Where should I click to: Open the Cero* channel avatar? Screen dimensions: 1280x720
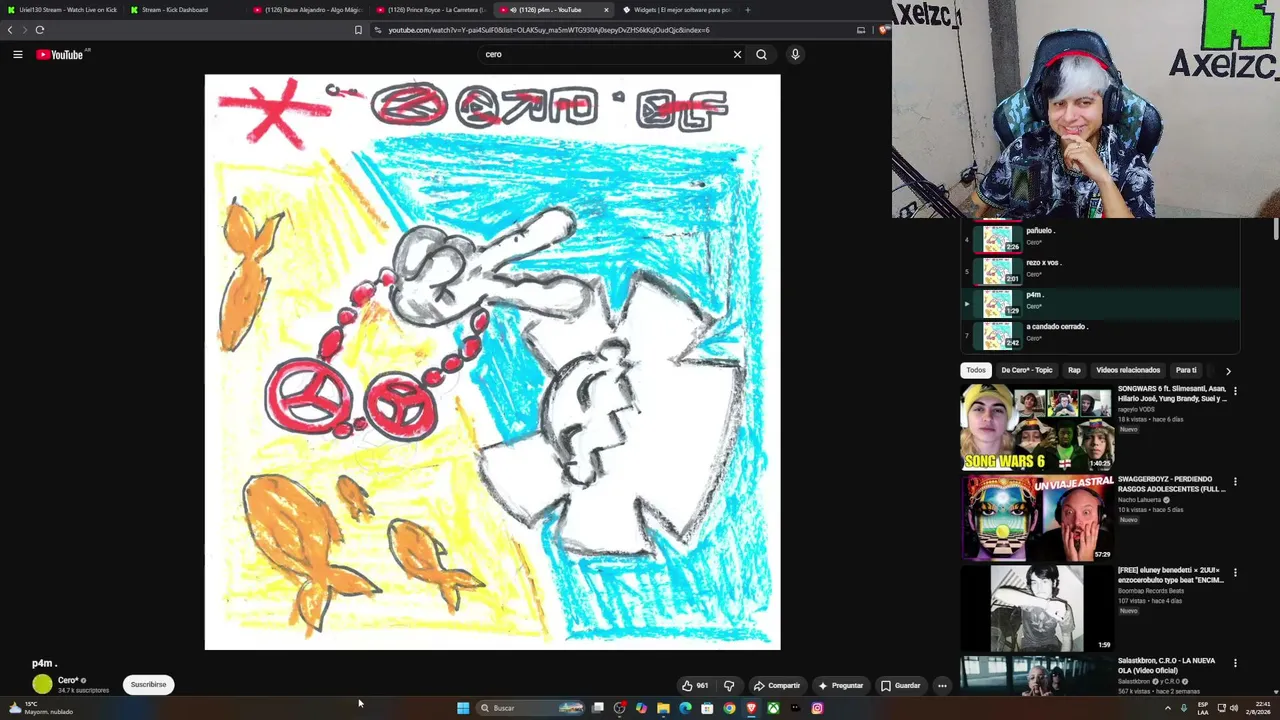(x=42, y=684)
